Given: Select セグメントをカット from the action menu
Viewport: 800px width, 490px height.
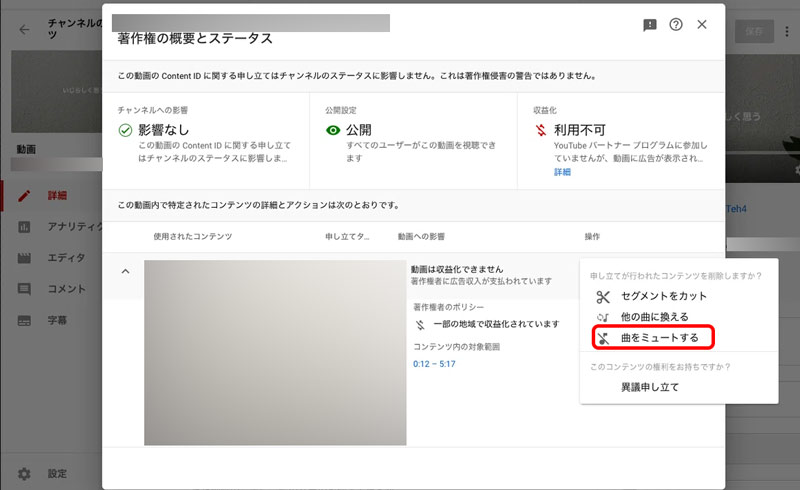Looking at the screenshot, I should (x=664, y=296).
